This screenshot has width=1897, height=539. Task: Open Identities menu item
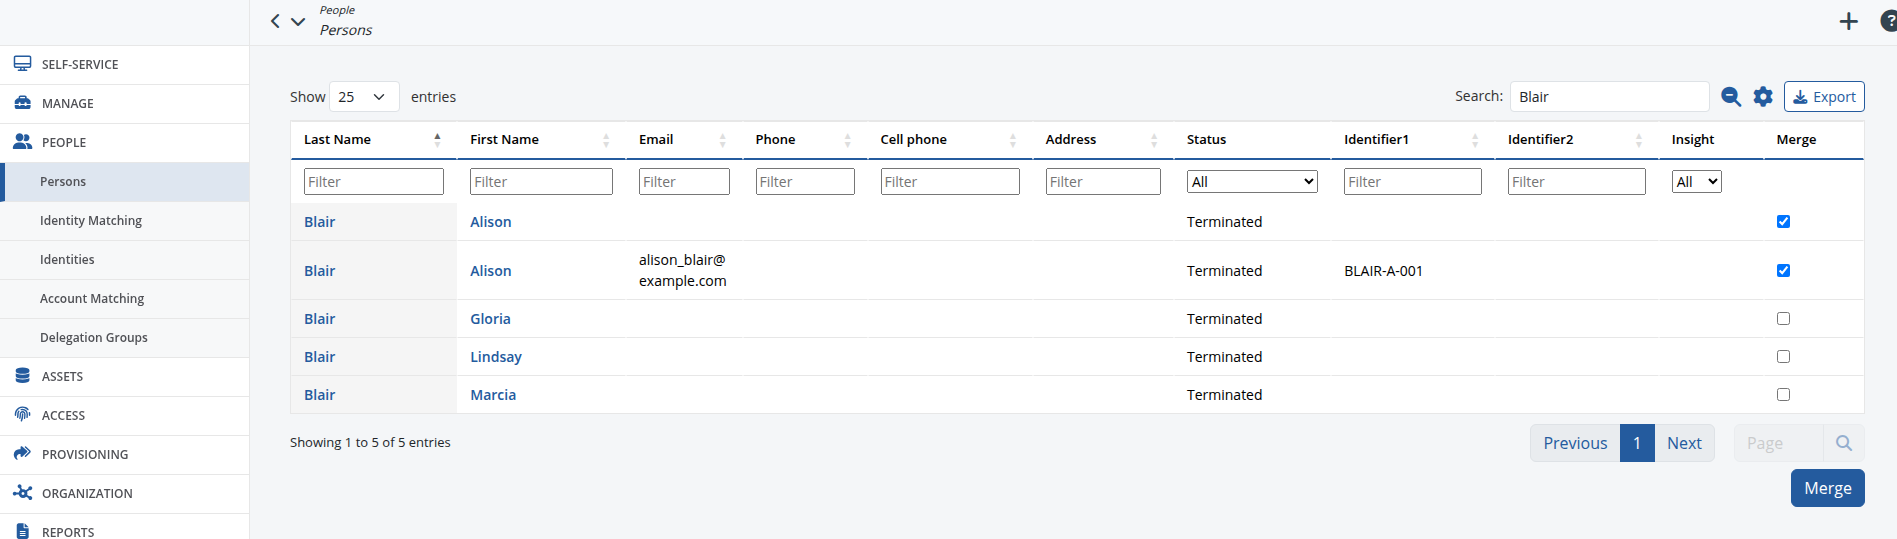[x=125, y=260]
